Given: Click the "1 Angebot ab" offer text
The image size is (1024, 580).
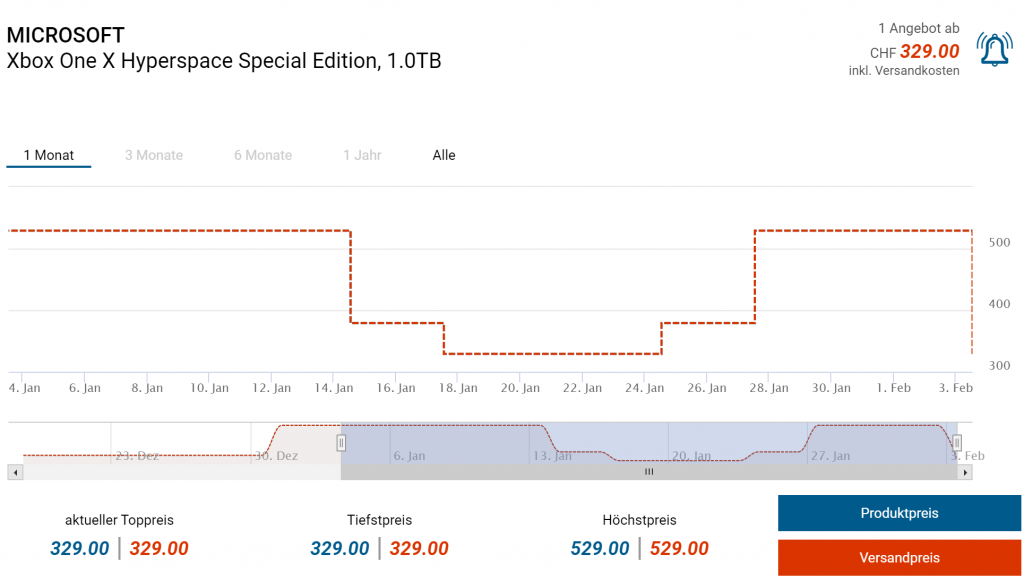Looking at the screenshot, I should point(918,28).
